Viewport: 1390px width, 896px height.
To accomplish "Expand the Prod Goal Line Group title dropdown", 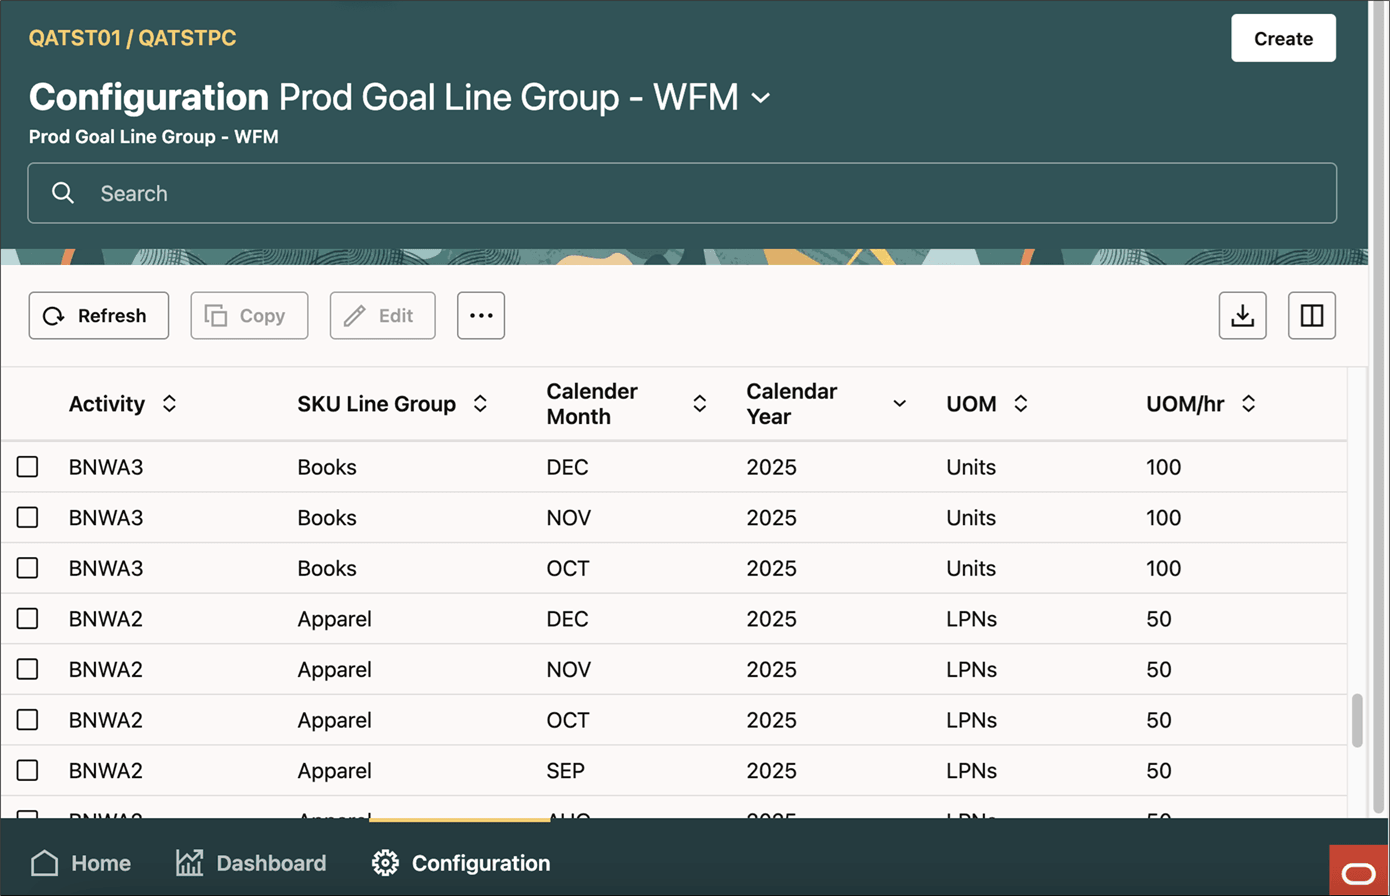I will tap(761, 98).
